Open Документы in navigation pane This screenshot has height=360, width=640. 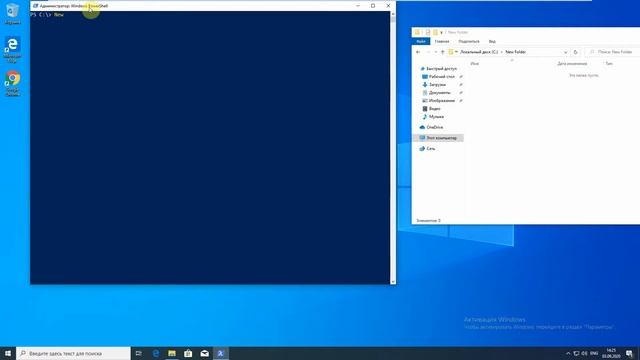tap(437, 93)
